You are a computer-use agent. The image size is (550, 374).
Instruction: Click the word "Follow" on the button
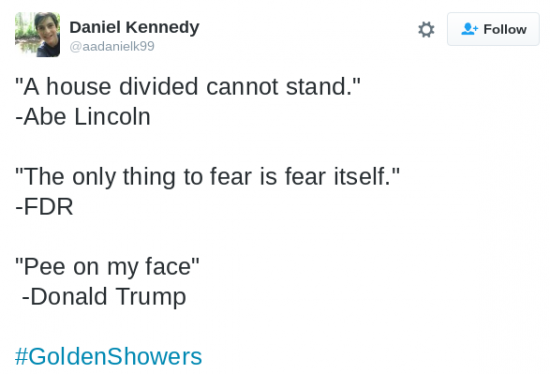(505, 29)
